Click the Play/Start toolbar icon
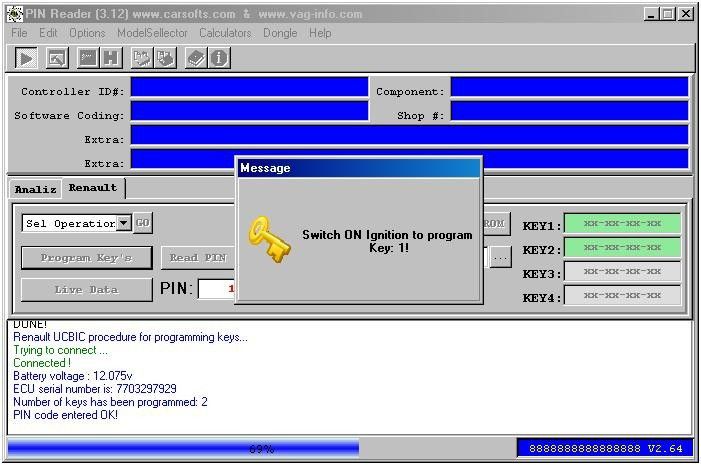 (x=26, y=58)
